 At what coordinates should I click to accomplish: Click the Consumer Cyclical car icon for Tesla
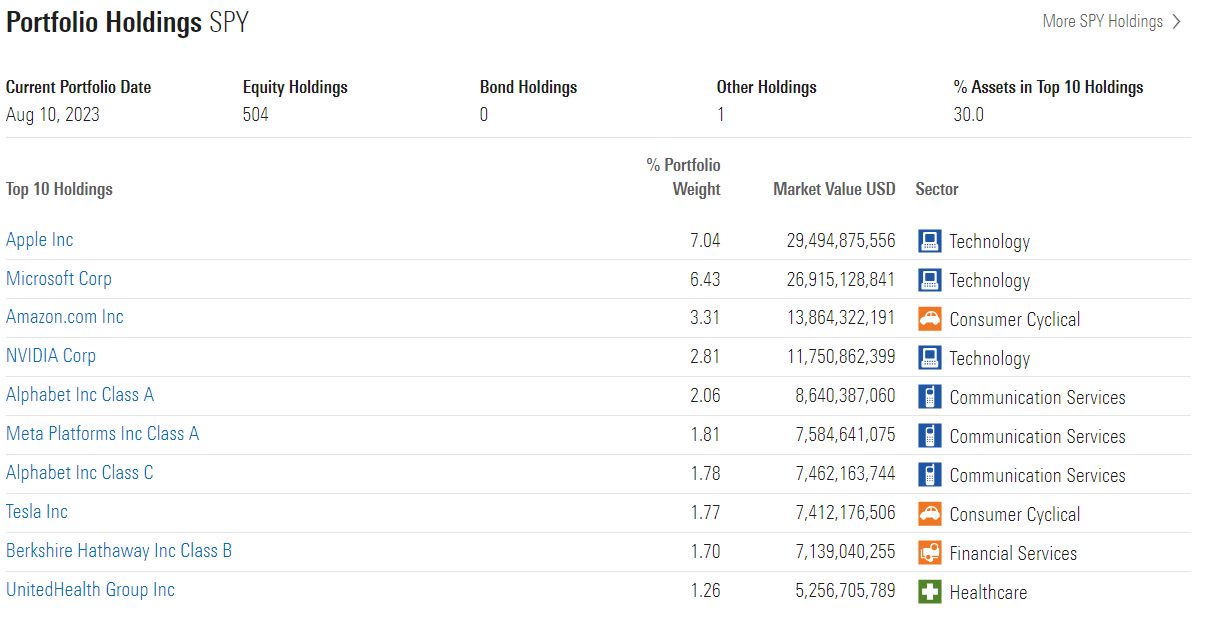(930, 514)
